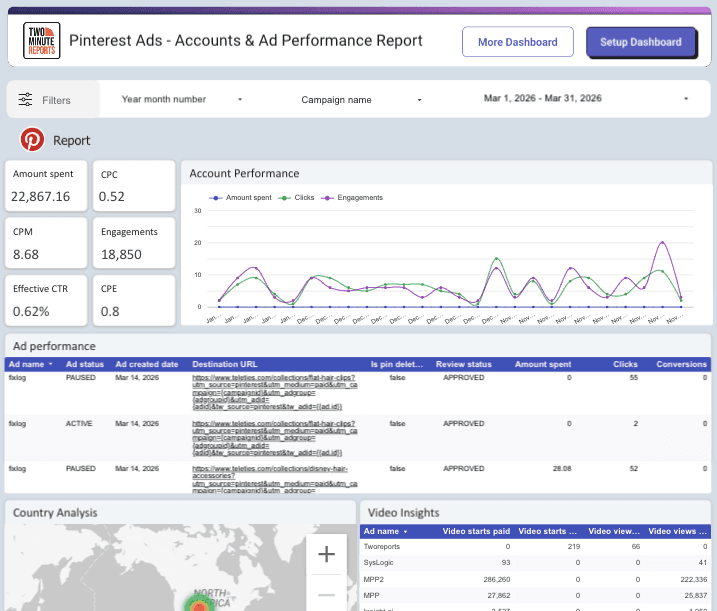
Task: Sort by Ad performance Amount spent column
Action: (x=543, y=364)
